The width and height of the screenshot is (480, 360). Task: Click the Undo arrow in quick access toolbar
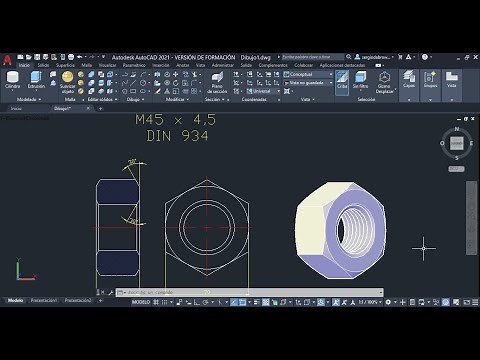pos(79,57)
